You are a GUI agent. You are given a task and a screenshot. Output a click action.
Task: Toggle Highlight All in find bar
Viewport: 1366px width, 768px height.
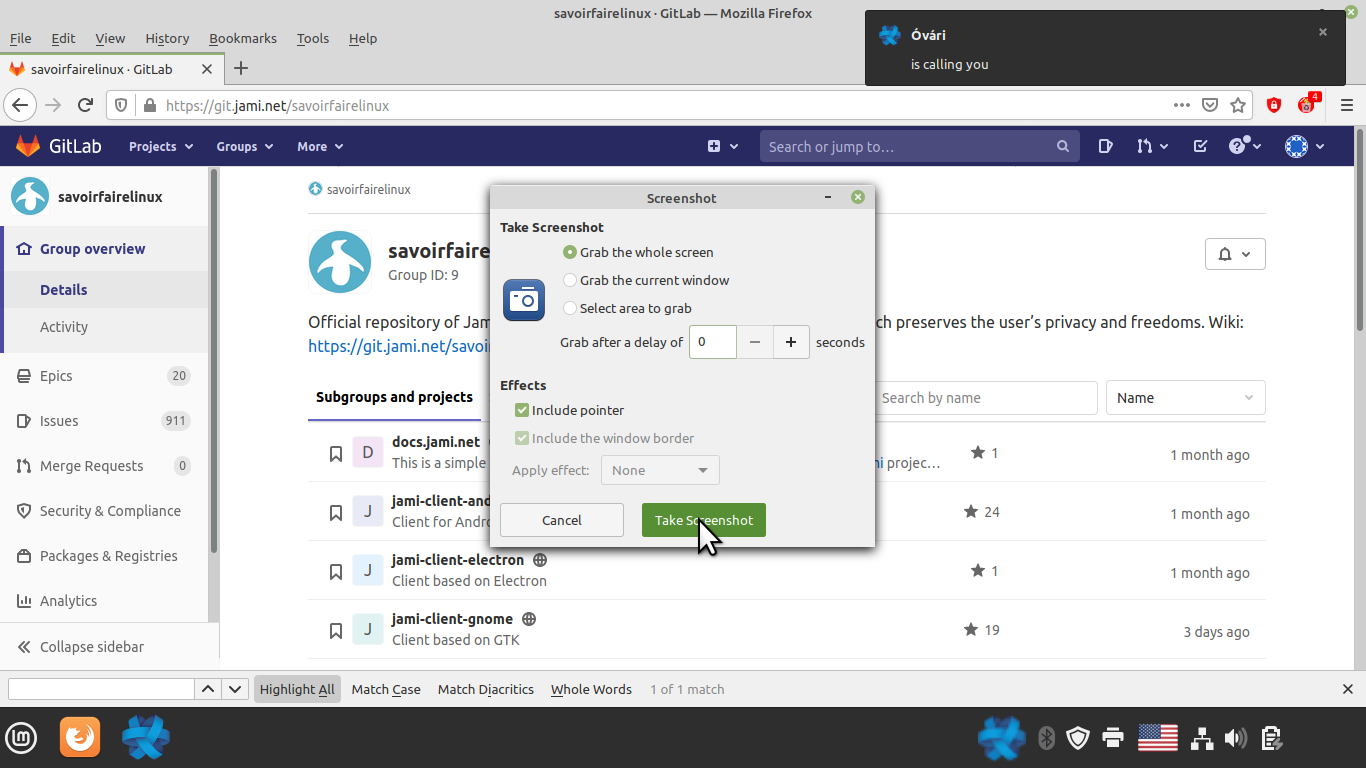pyautogui.click(x=297, y=689)
